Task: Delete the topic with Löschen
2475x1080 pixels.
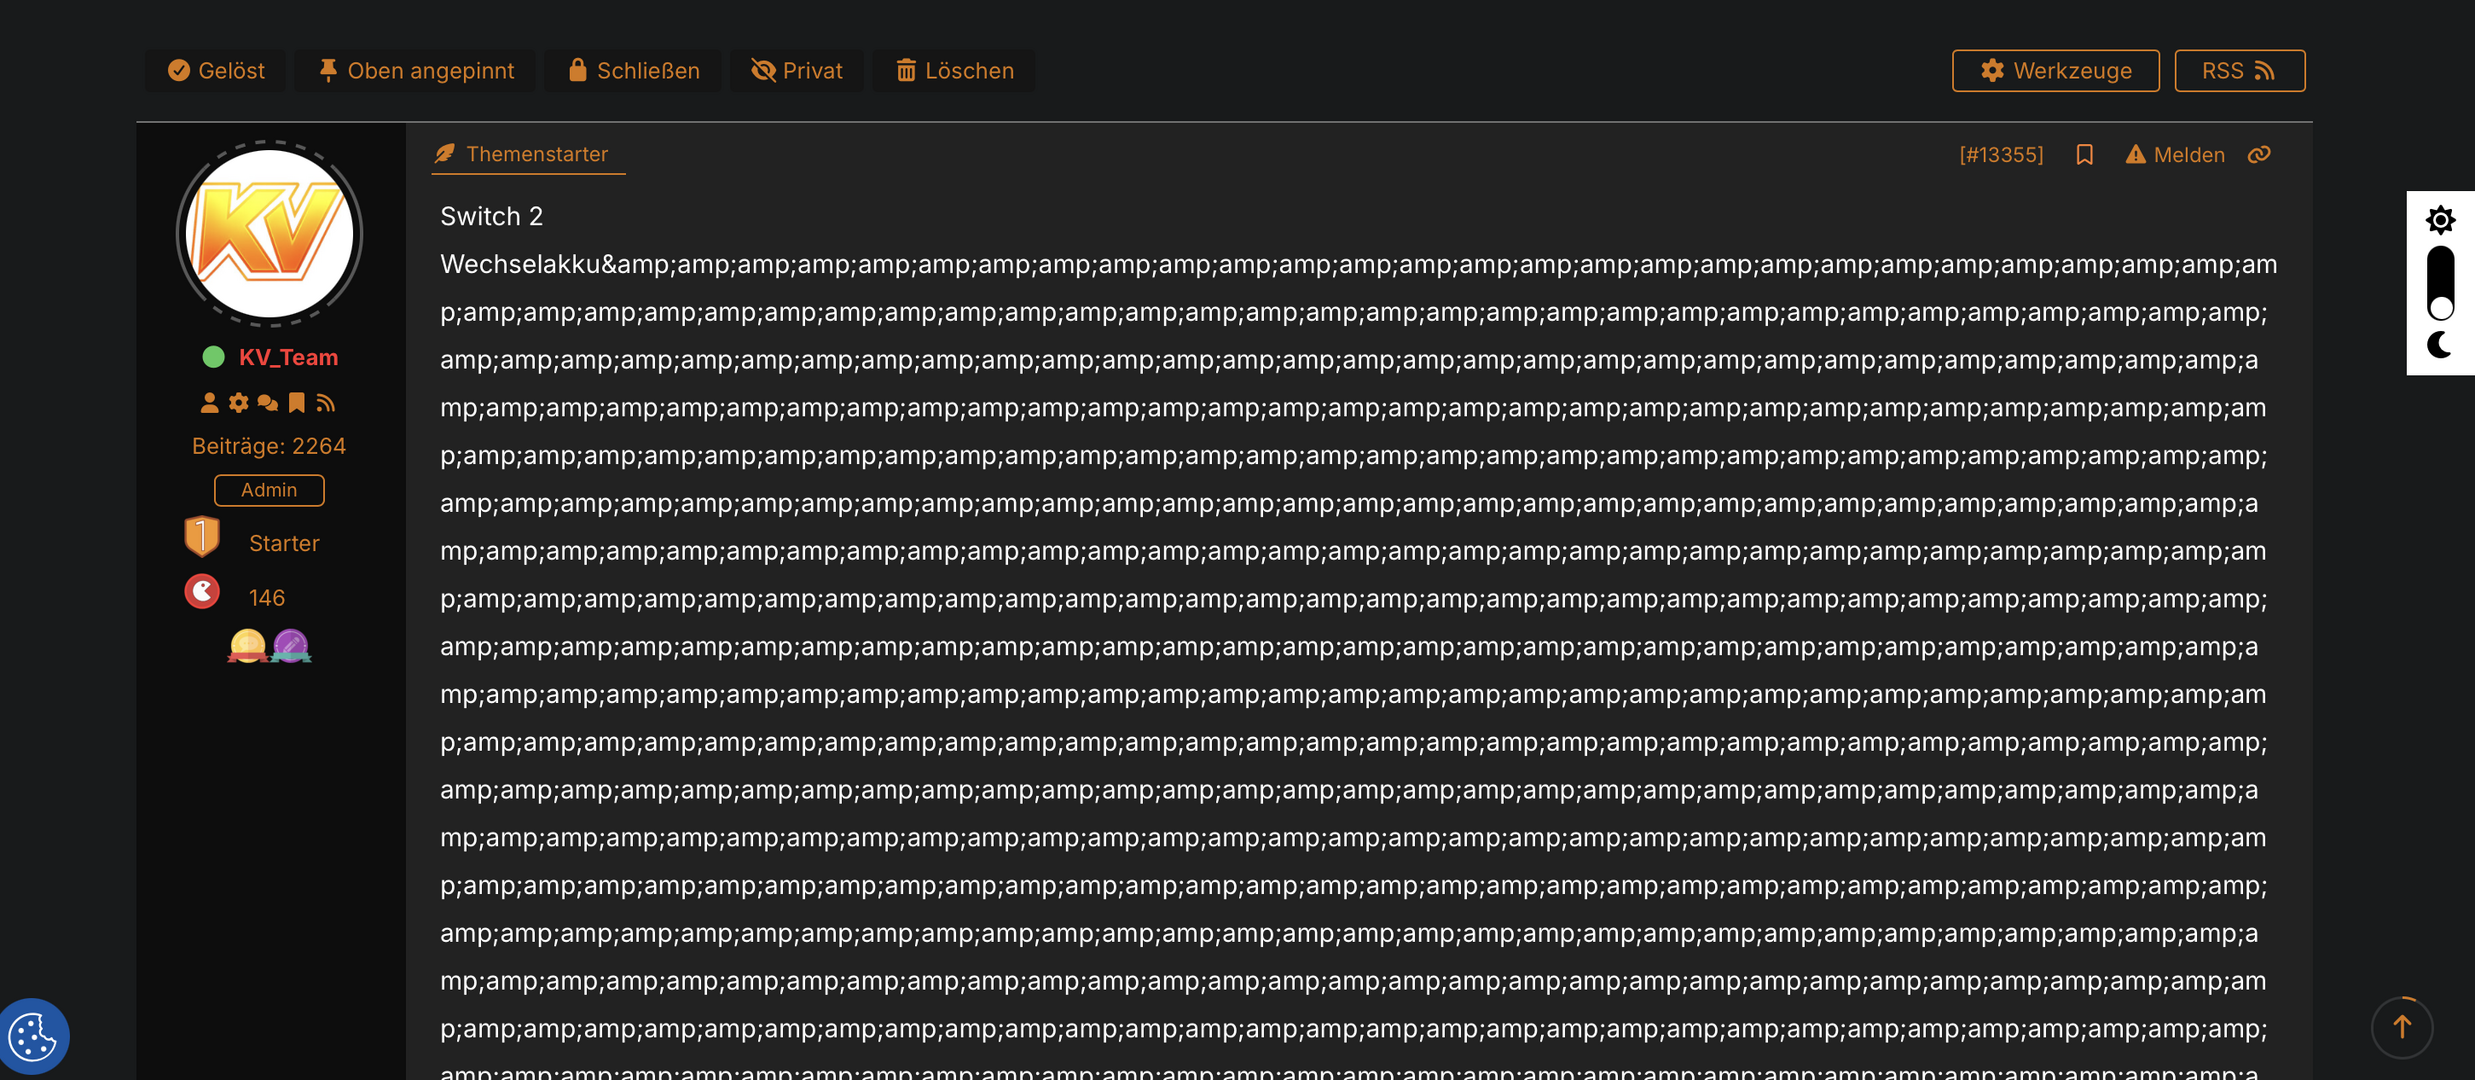Action: pos(954,71)
